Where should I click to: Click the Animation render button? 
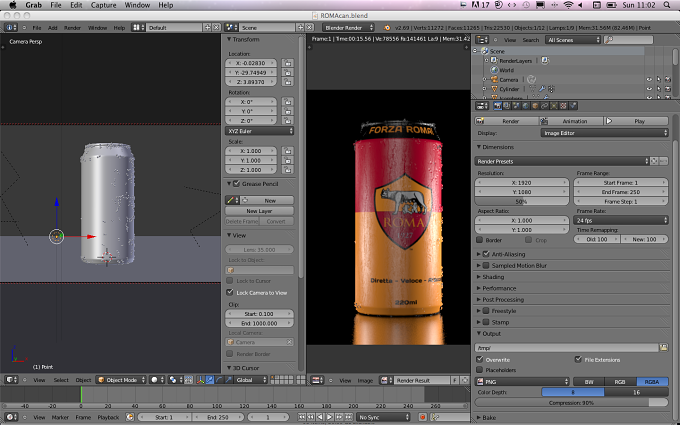pyautogui.click(x=570, y=121)
